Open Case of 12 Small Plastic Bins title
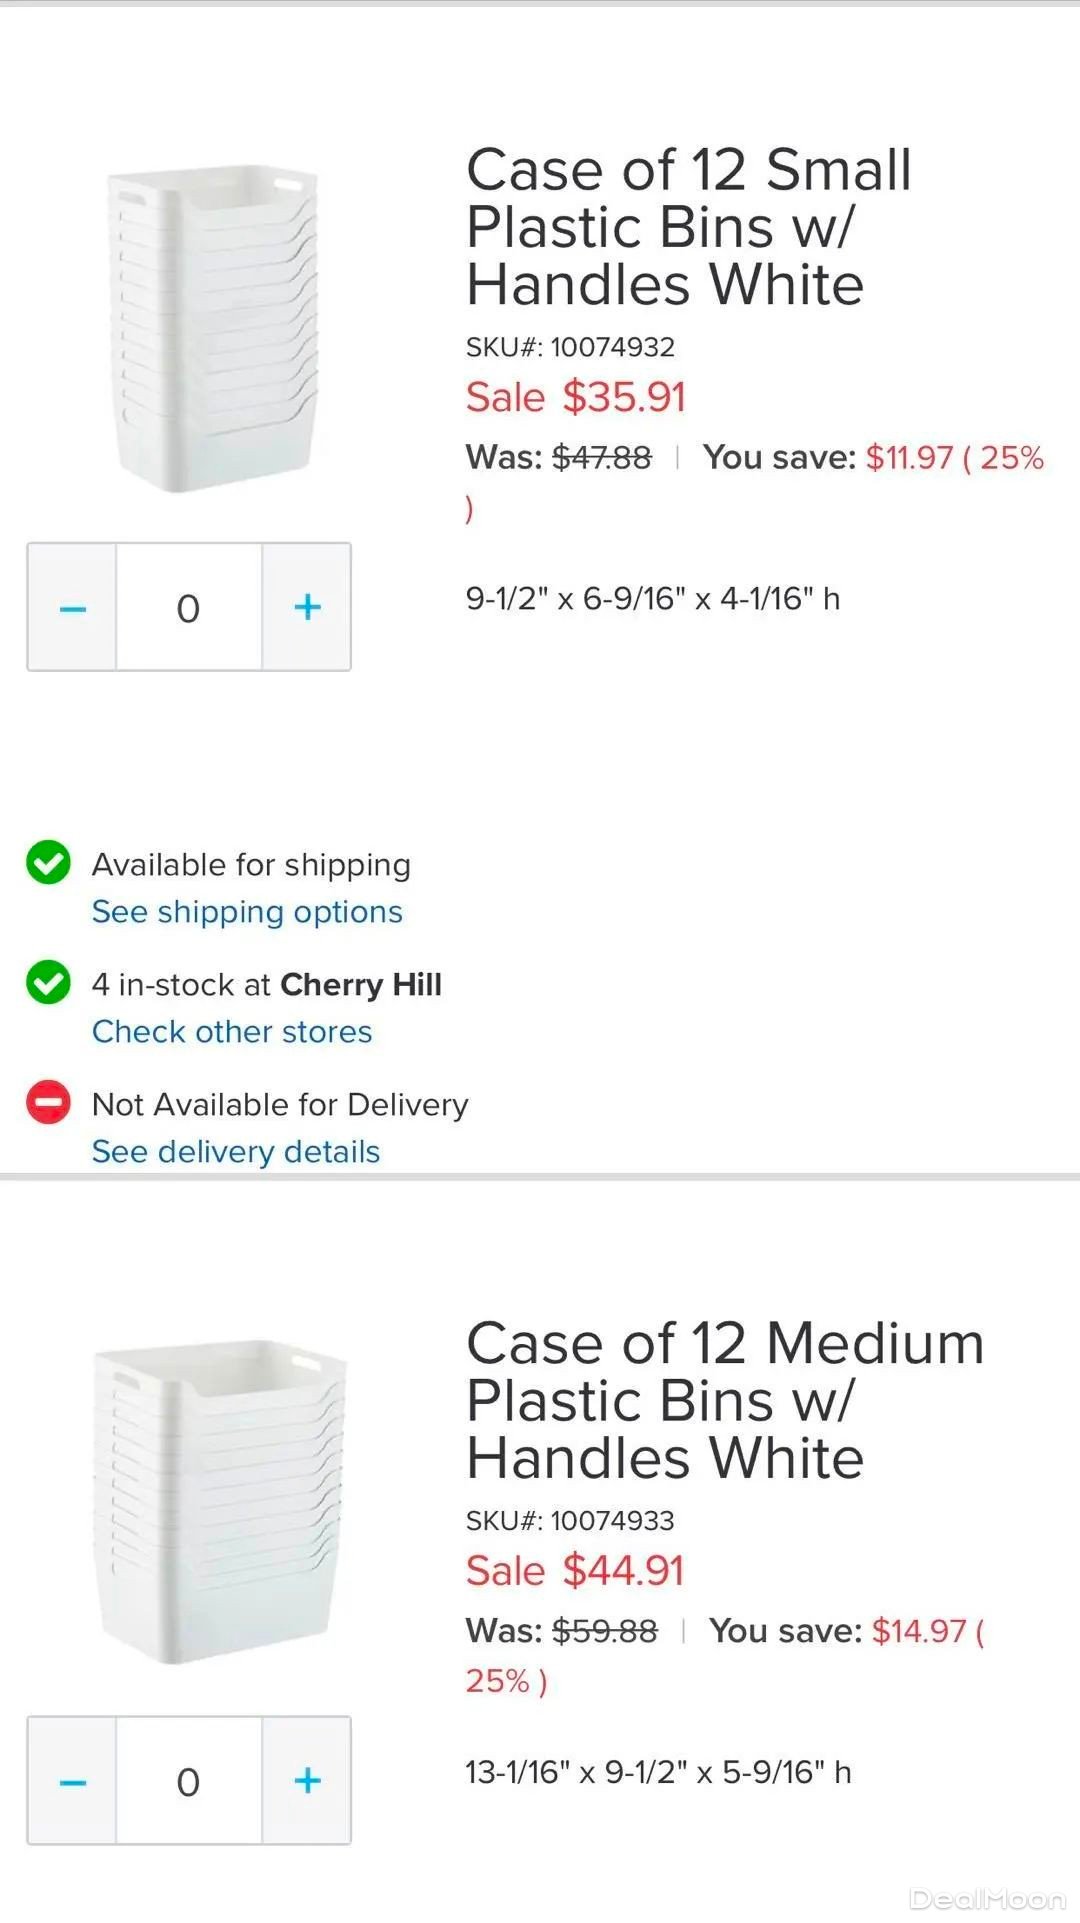This screenshot has height=1923, width=1080. click(688, 227)
